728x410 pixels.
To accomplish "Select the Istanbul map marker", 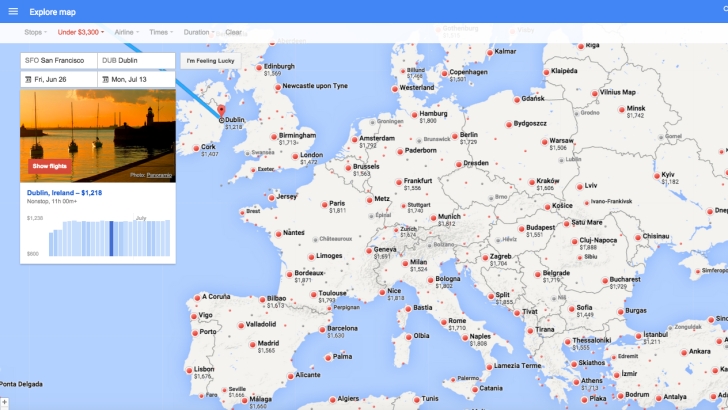I will pos(638,336).
